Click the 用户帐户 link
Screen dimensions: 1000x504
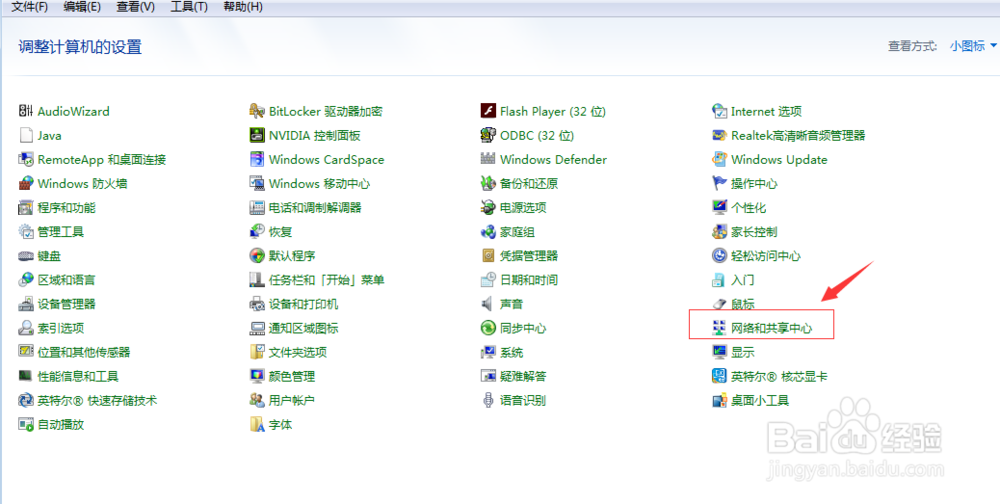click(x=292, y=401)
